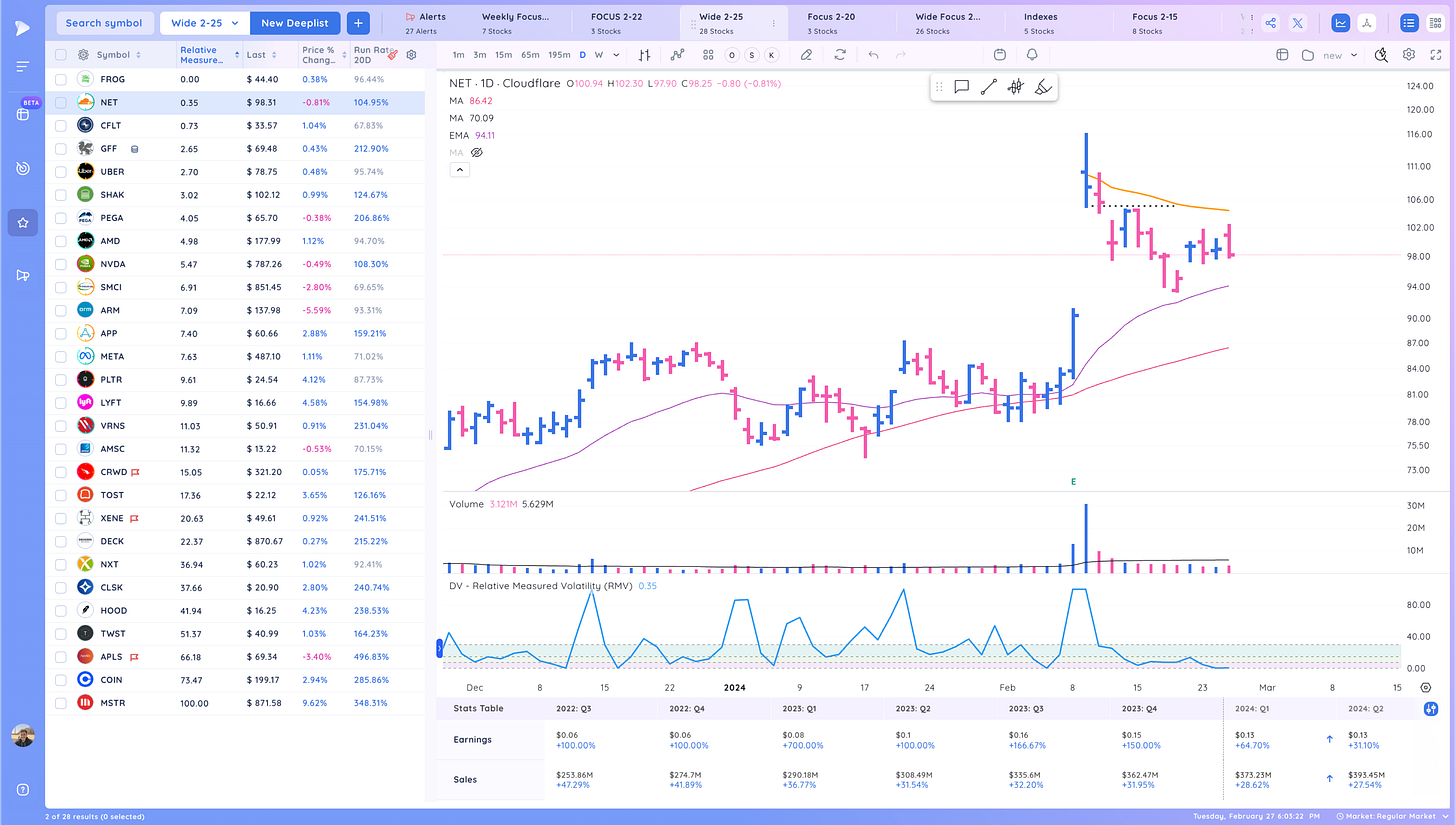The image size is (1456, 825).
Task: Check the FROG row checkbox
Action: (61, 79)
